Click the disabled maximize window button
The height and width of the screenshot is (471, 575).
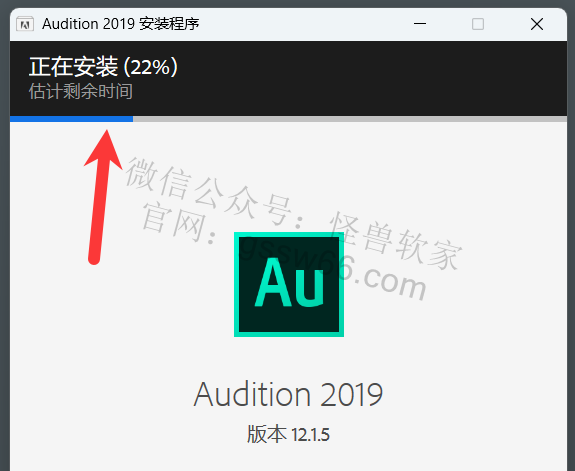coord(477,24)
